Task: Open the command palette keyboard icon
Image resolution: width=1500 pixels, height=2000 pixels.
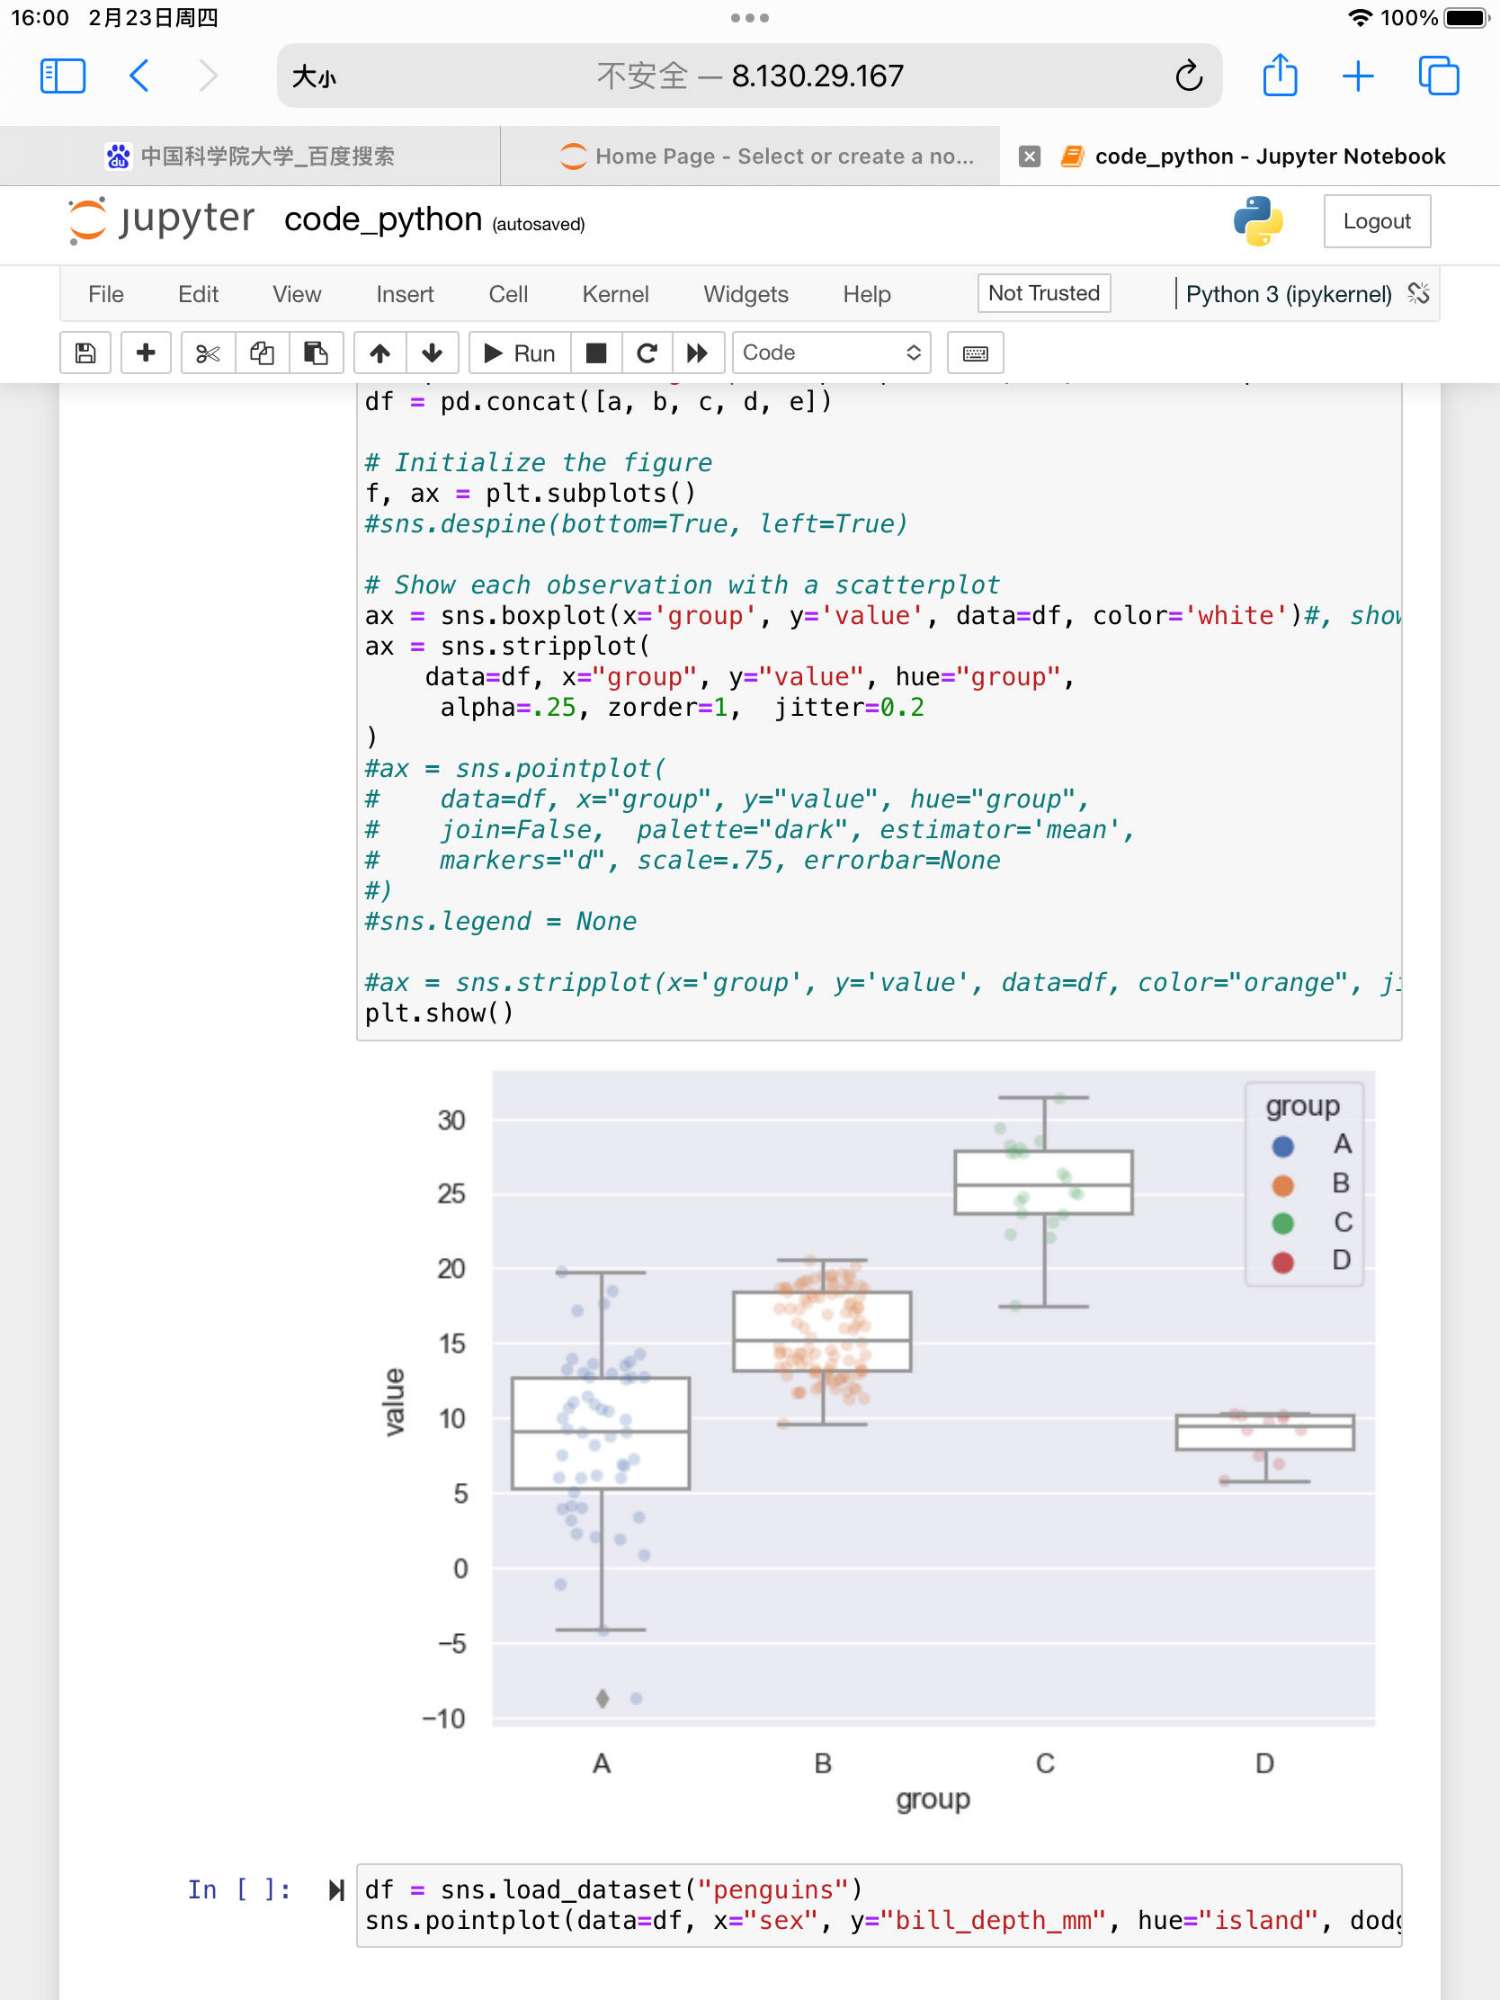Action: [975, 353]
